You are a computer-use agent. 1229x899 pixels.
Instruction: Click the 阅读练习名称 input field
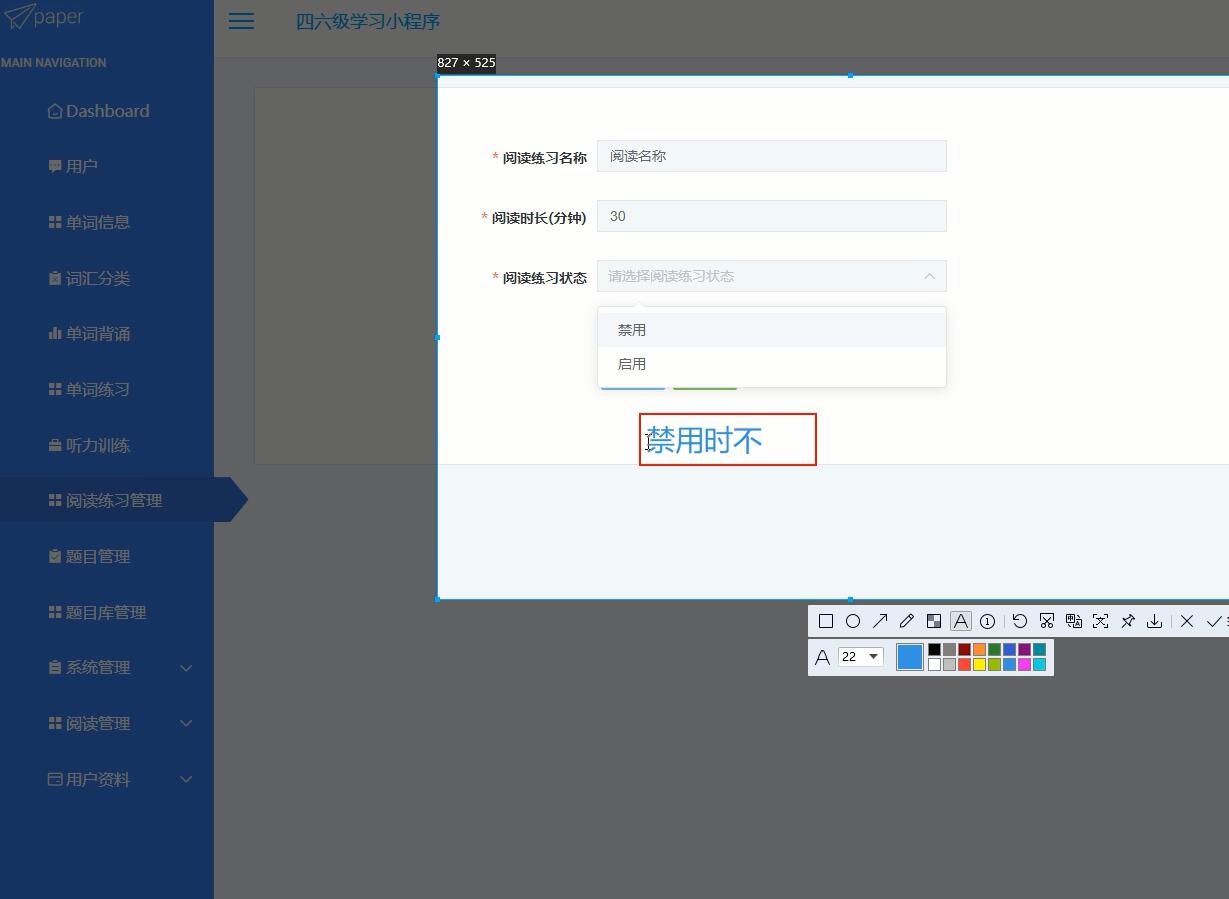pyautogui.click(x=771, y=156)
